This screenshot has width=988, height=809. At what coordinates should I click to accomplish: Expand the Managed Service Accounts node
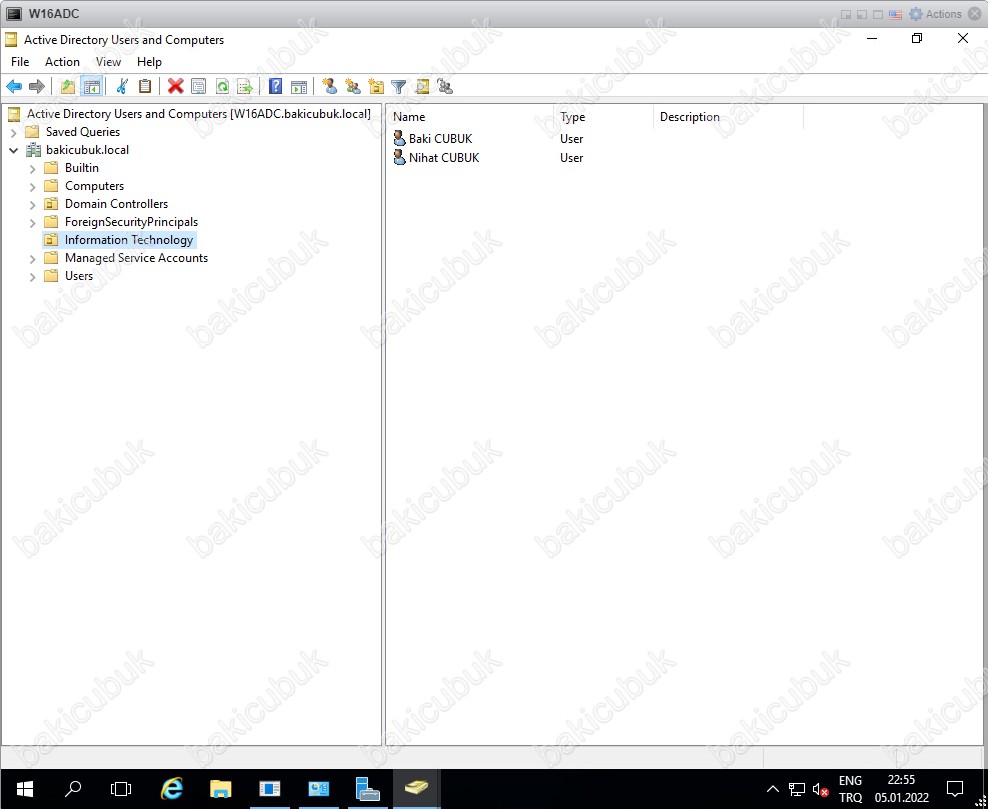click(33, 258)
